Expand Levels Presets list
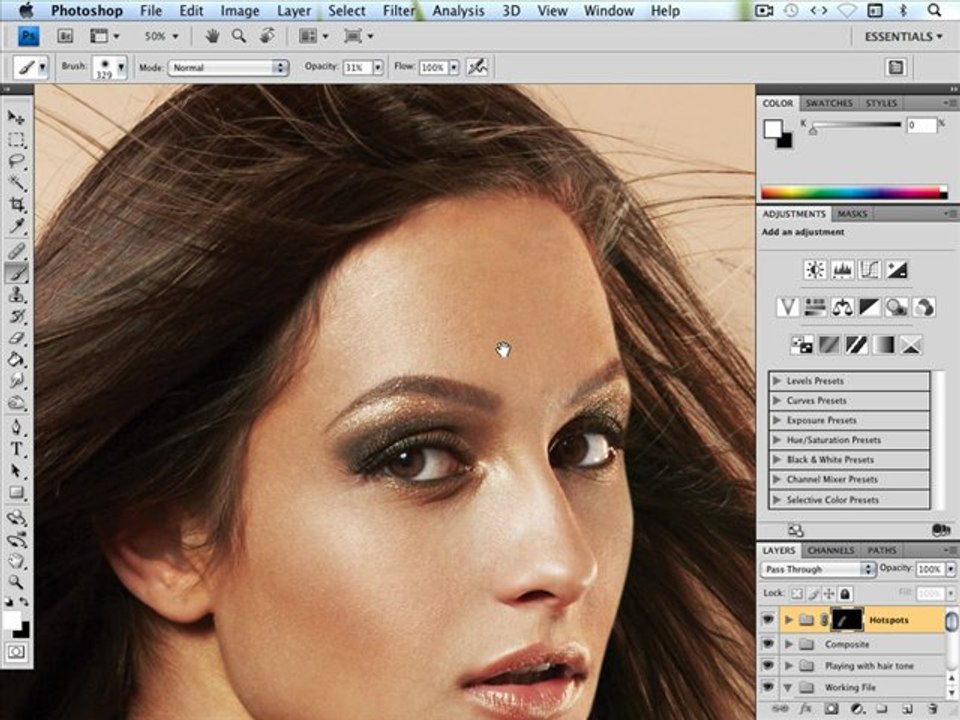 (x=778, y=381)
